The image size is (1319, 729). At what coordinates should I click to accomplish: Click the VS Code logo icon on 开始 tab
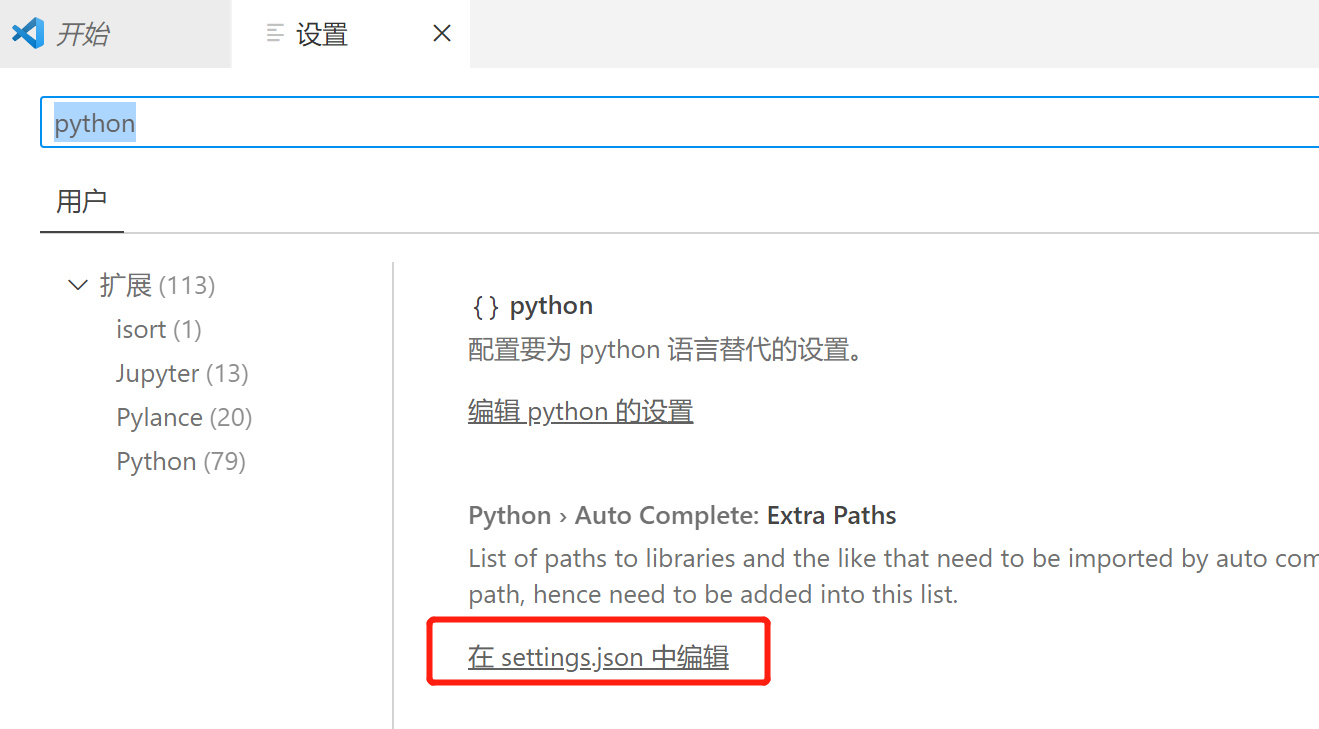(x=28, y=33)
